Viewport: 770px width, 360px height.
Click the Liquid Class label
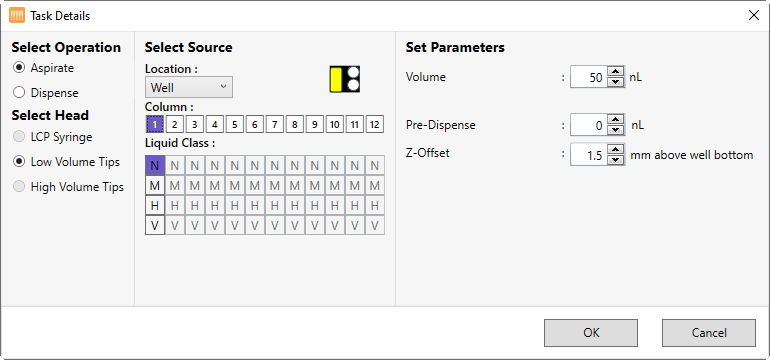tap(180, 144)
